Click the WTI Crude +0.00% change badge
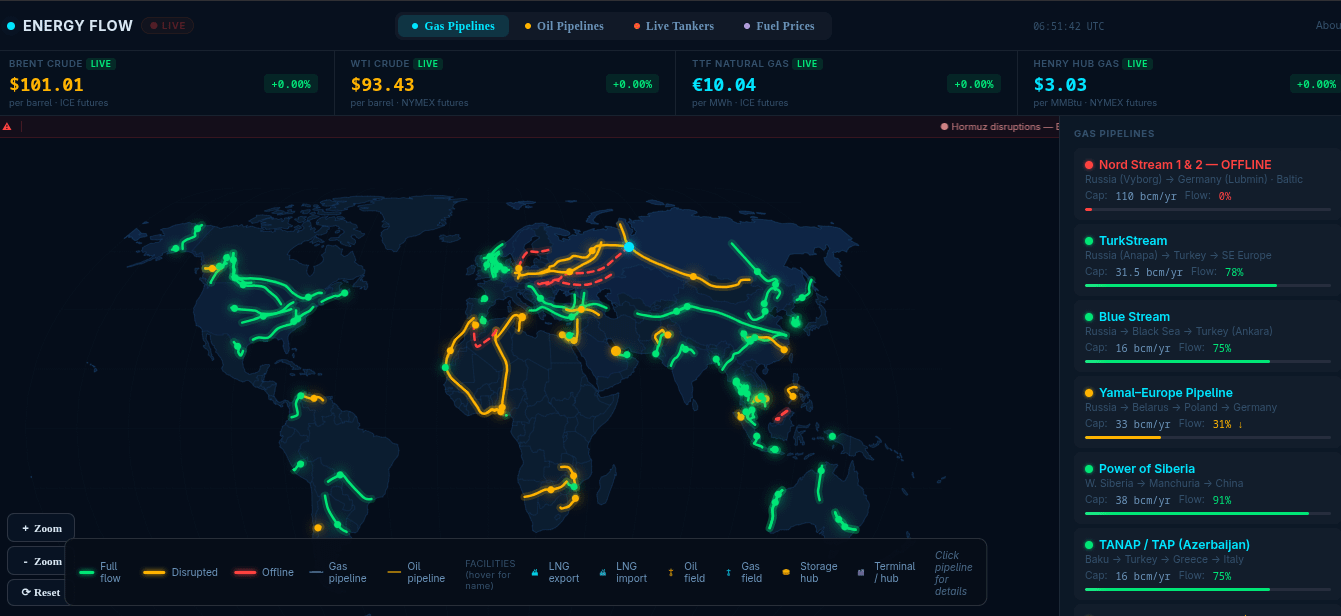The image size is (1341, 616). [632, 84]
